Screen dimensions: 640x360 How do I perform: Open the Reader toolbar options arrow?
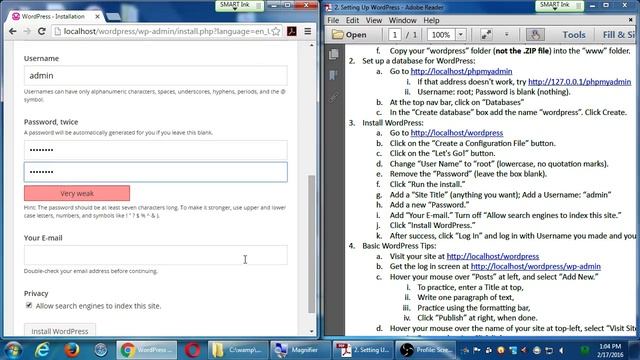click(507, 35)
